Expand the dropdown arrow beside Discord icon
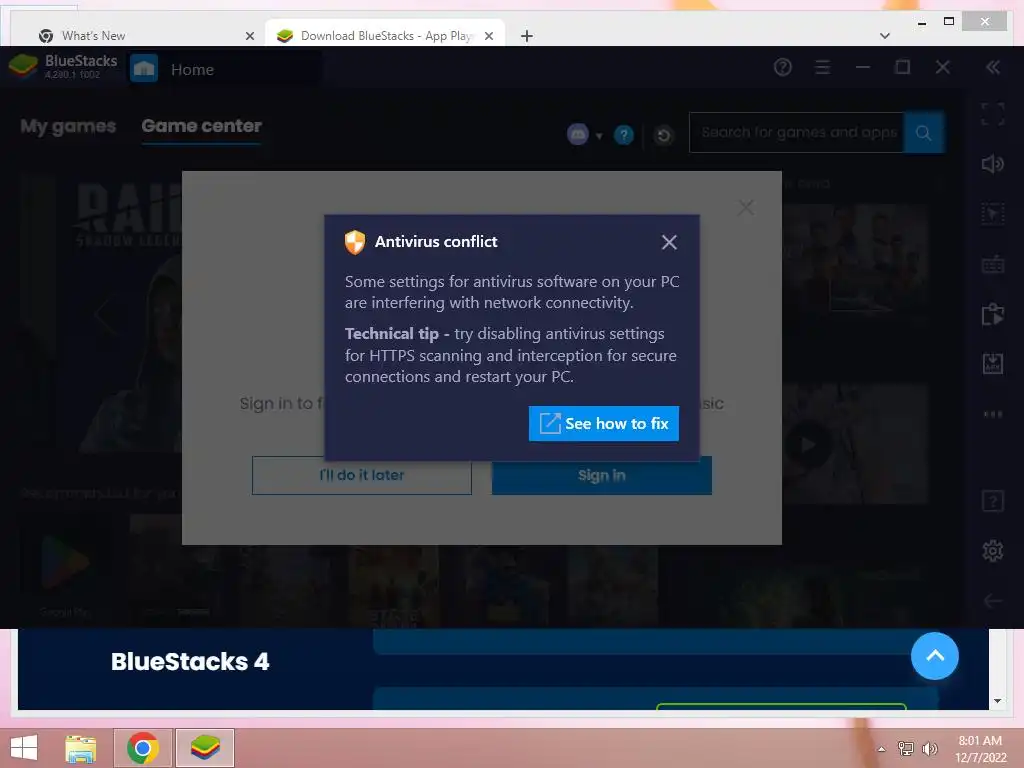Screen dimensions: 1024x768 (599, 136)
